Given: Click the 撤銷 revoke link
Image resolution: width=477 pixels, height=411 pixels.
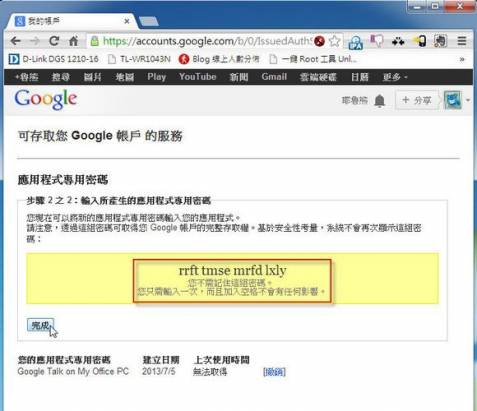Looking at the screenshot, I should tap(274, 372).
